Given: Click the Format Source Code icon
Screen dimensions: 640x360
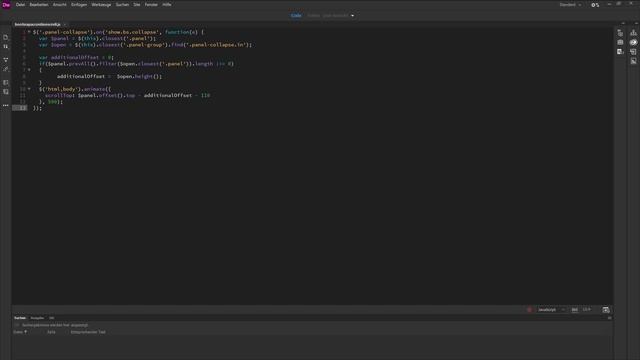Looking at the screenshot, I should click(6, 69).
